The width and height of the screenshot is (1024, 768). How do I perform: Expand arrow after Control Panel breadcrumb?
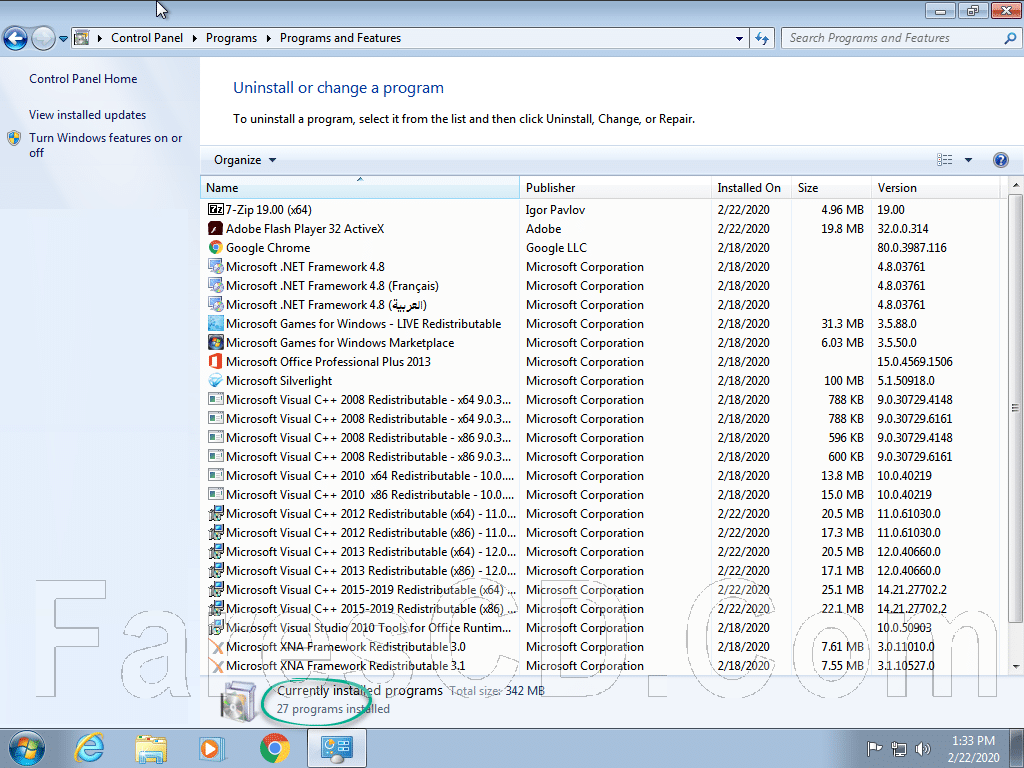click(195, 39)
